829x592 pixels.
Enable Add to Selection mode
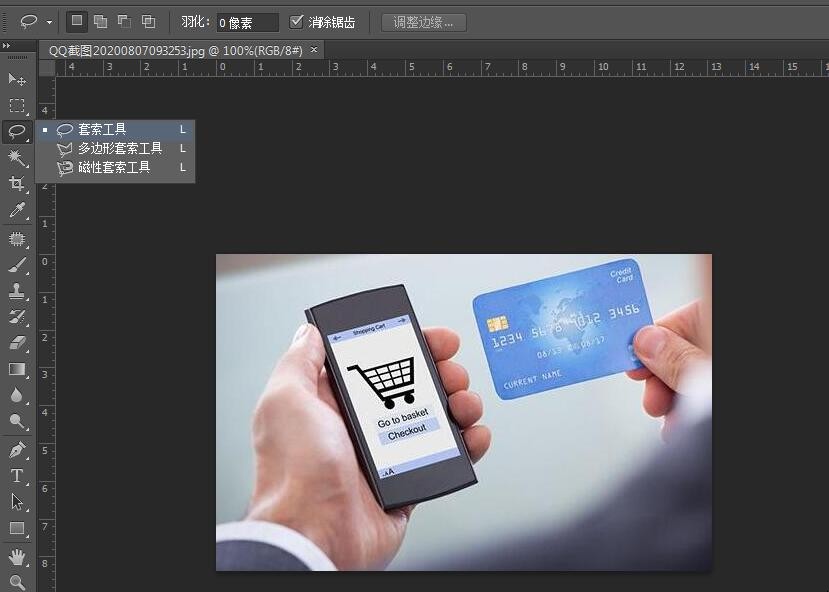[100, 21]
